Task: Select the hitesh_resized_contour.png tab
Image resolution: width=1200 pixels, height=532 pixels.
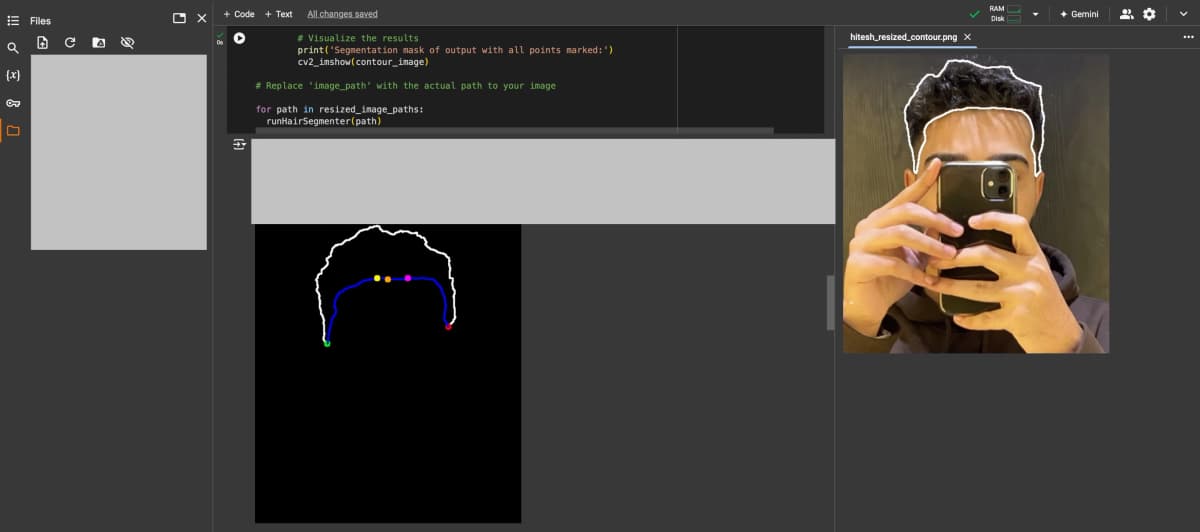Action: click(903, 37)
